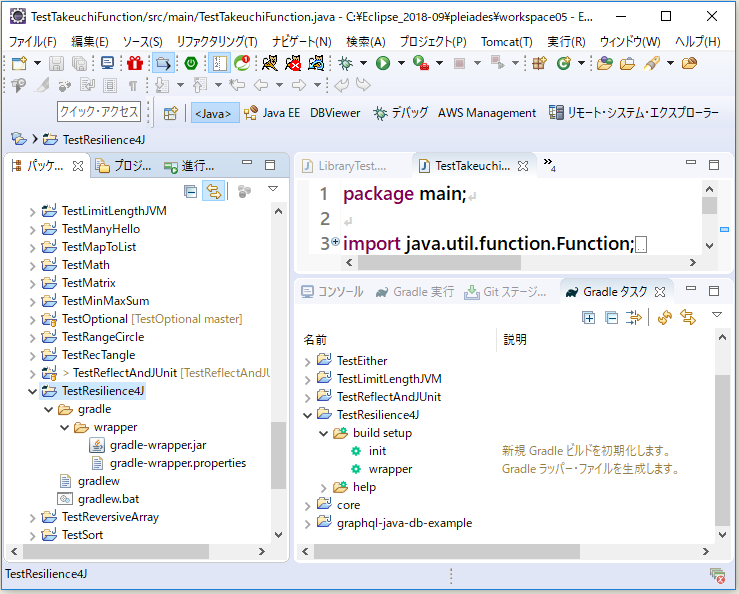Open Package Explorer view menu triangle
This screenshot has width=739, height=594.
[x=272, y=189]
